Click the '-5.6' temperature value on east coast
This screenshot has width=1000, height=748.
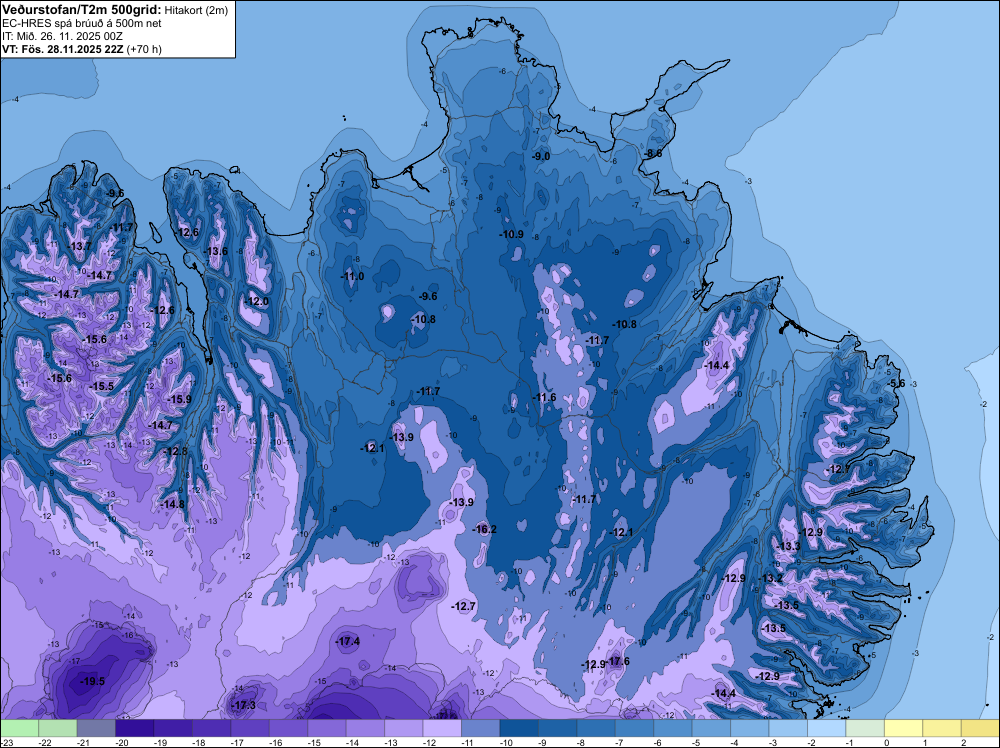[896, 383]
